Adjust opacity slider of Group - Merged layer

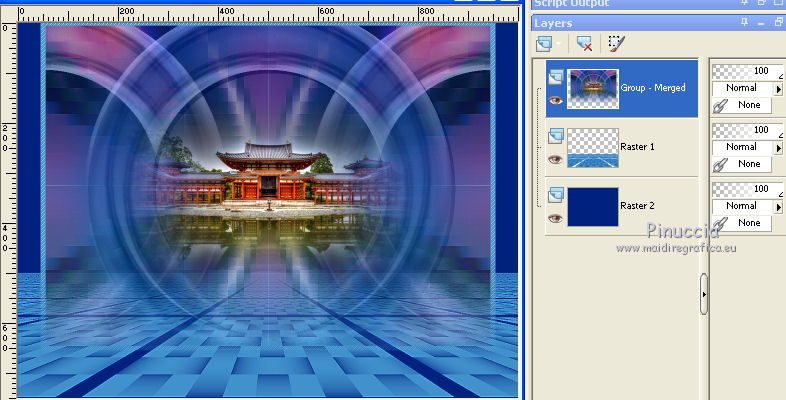(747, 72)
